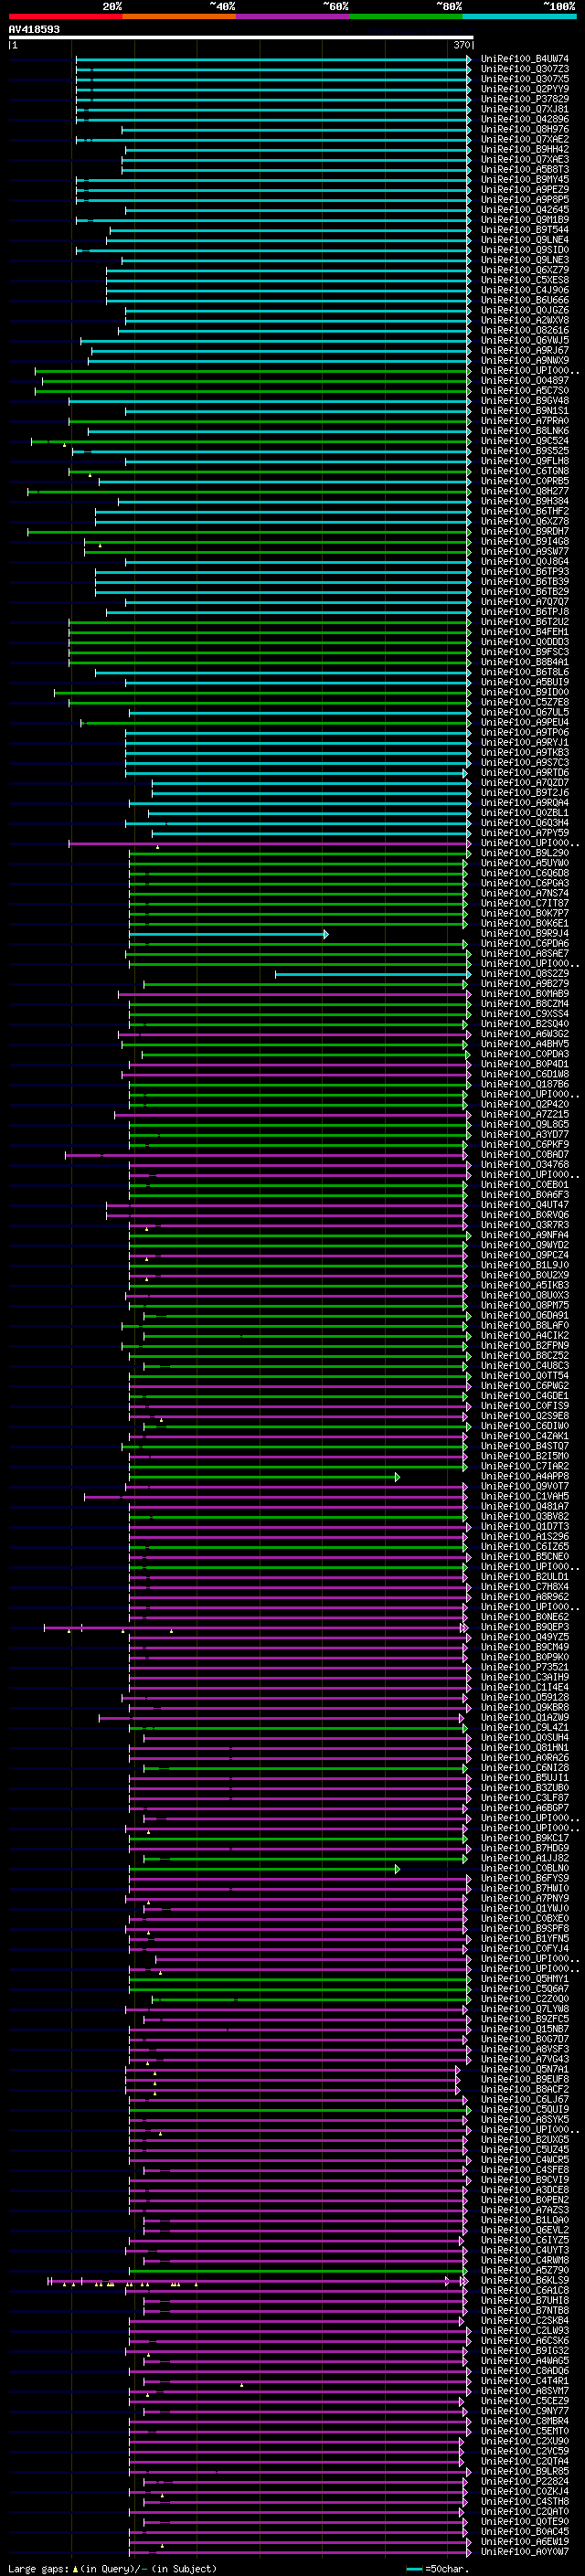Select hit label UniRef100_B9L290
This screenshot has width=585, height=2576.
coord(525,853)
